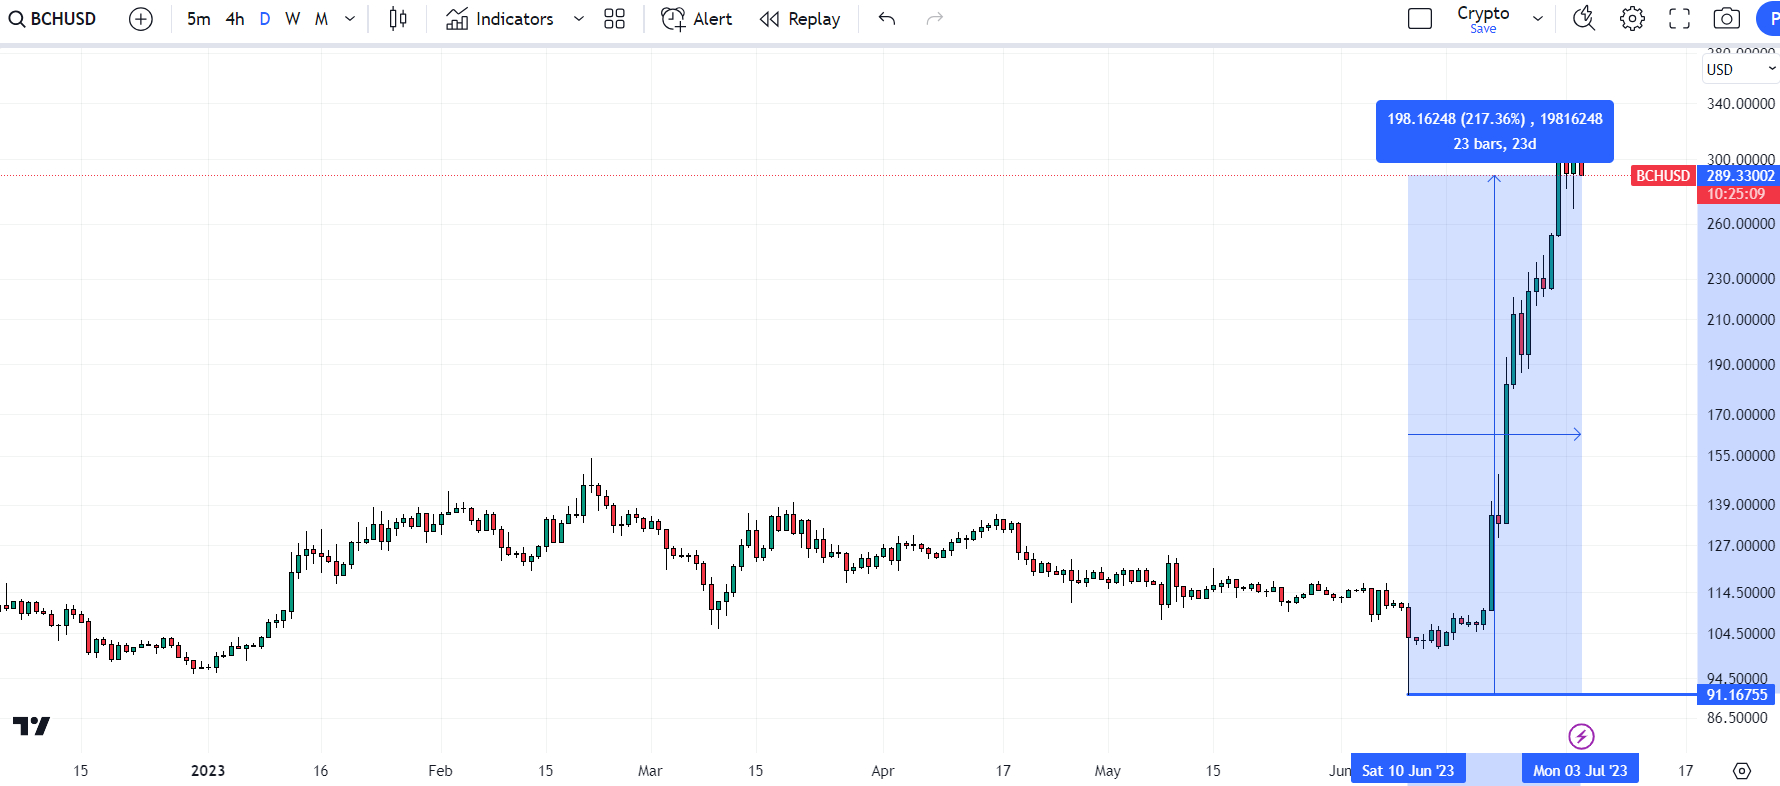The width and height of the screenshot is (1780, 786).
Task: Switch to the weekly W timeframe
Action: (x=292, y=19)
